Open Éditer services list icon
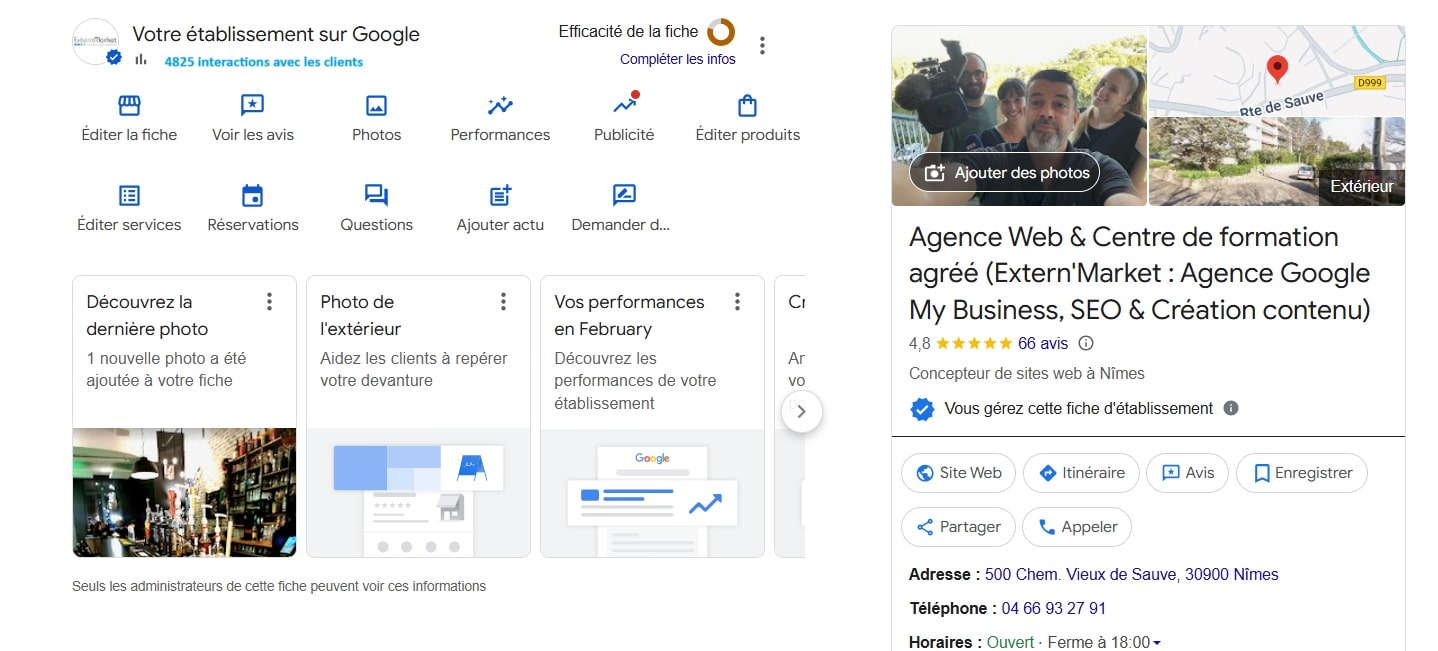Viewport: 1438px width, 651px height. click(129, 195)
